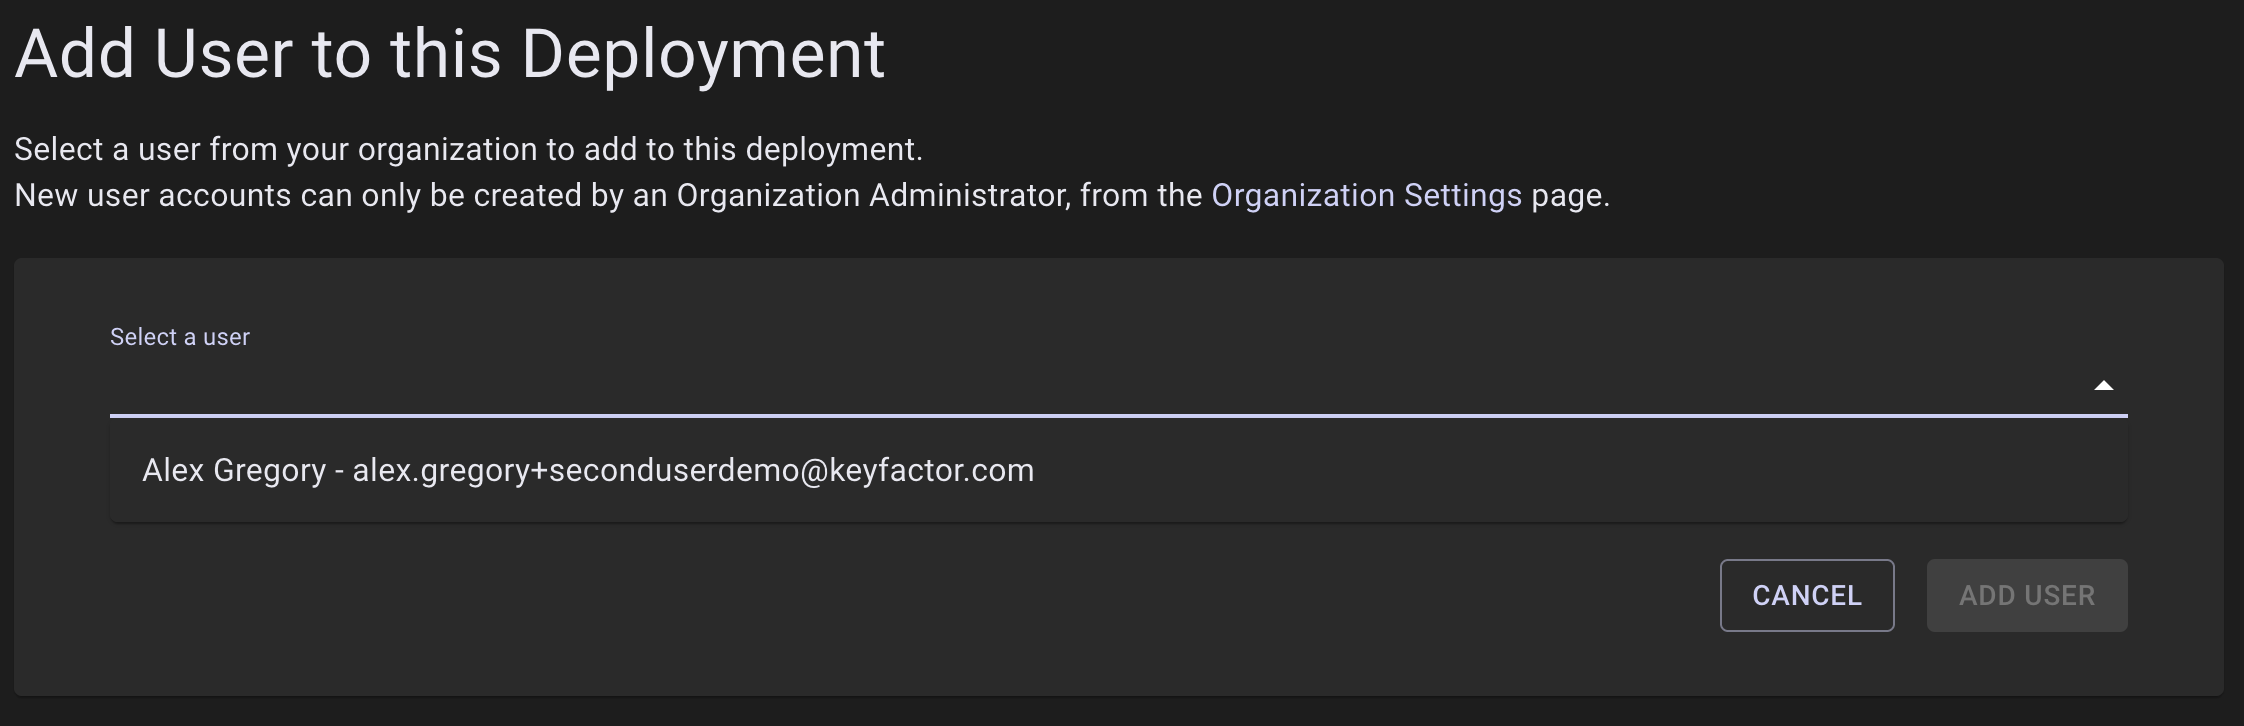Click the word 'page.' after the settings link

tap(1570, 195)
